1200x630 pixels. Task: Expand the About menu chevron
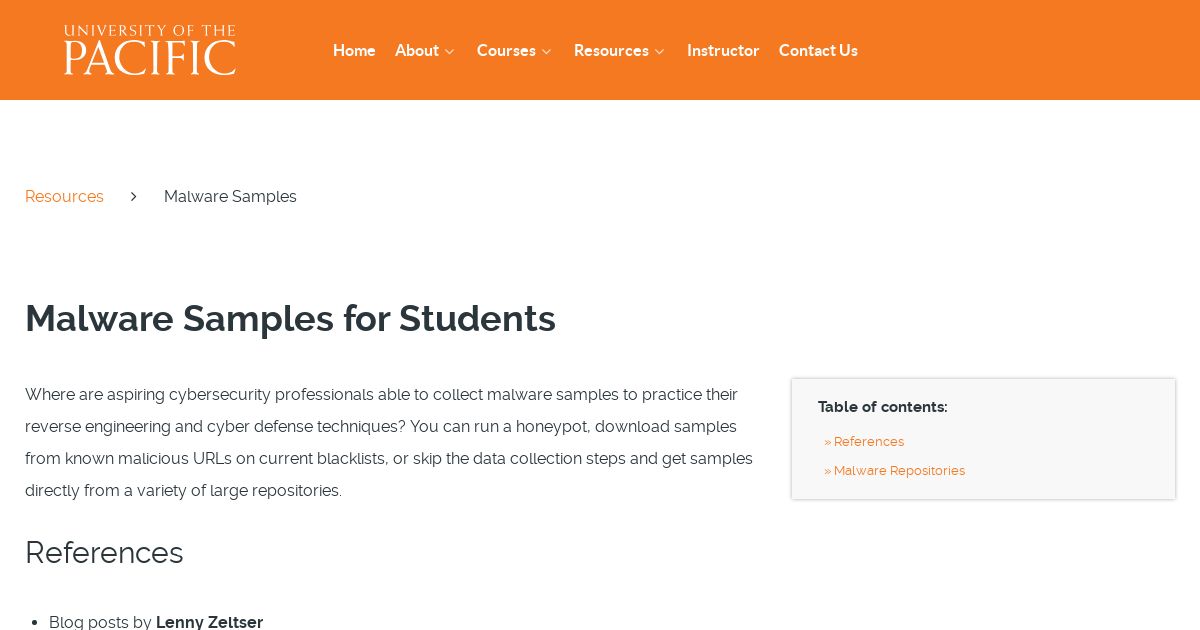[450, 51]
